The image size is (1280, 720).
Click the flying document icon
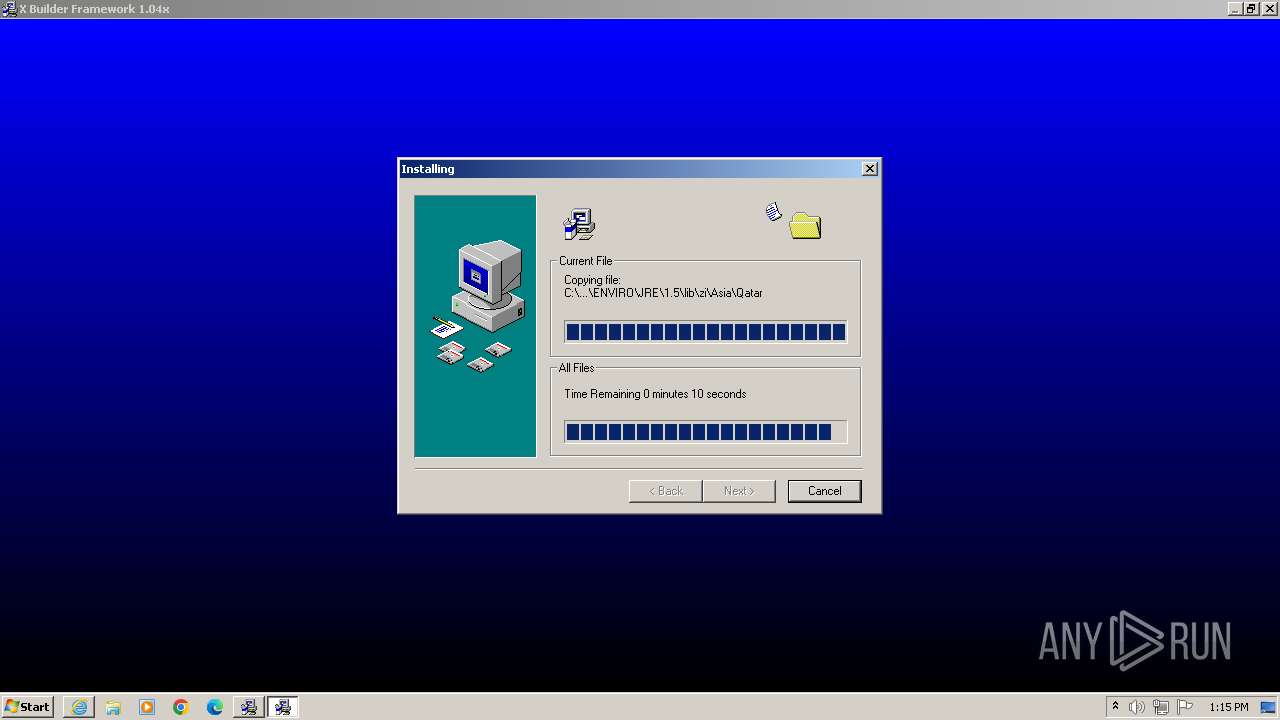tap(773, 212)
